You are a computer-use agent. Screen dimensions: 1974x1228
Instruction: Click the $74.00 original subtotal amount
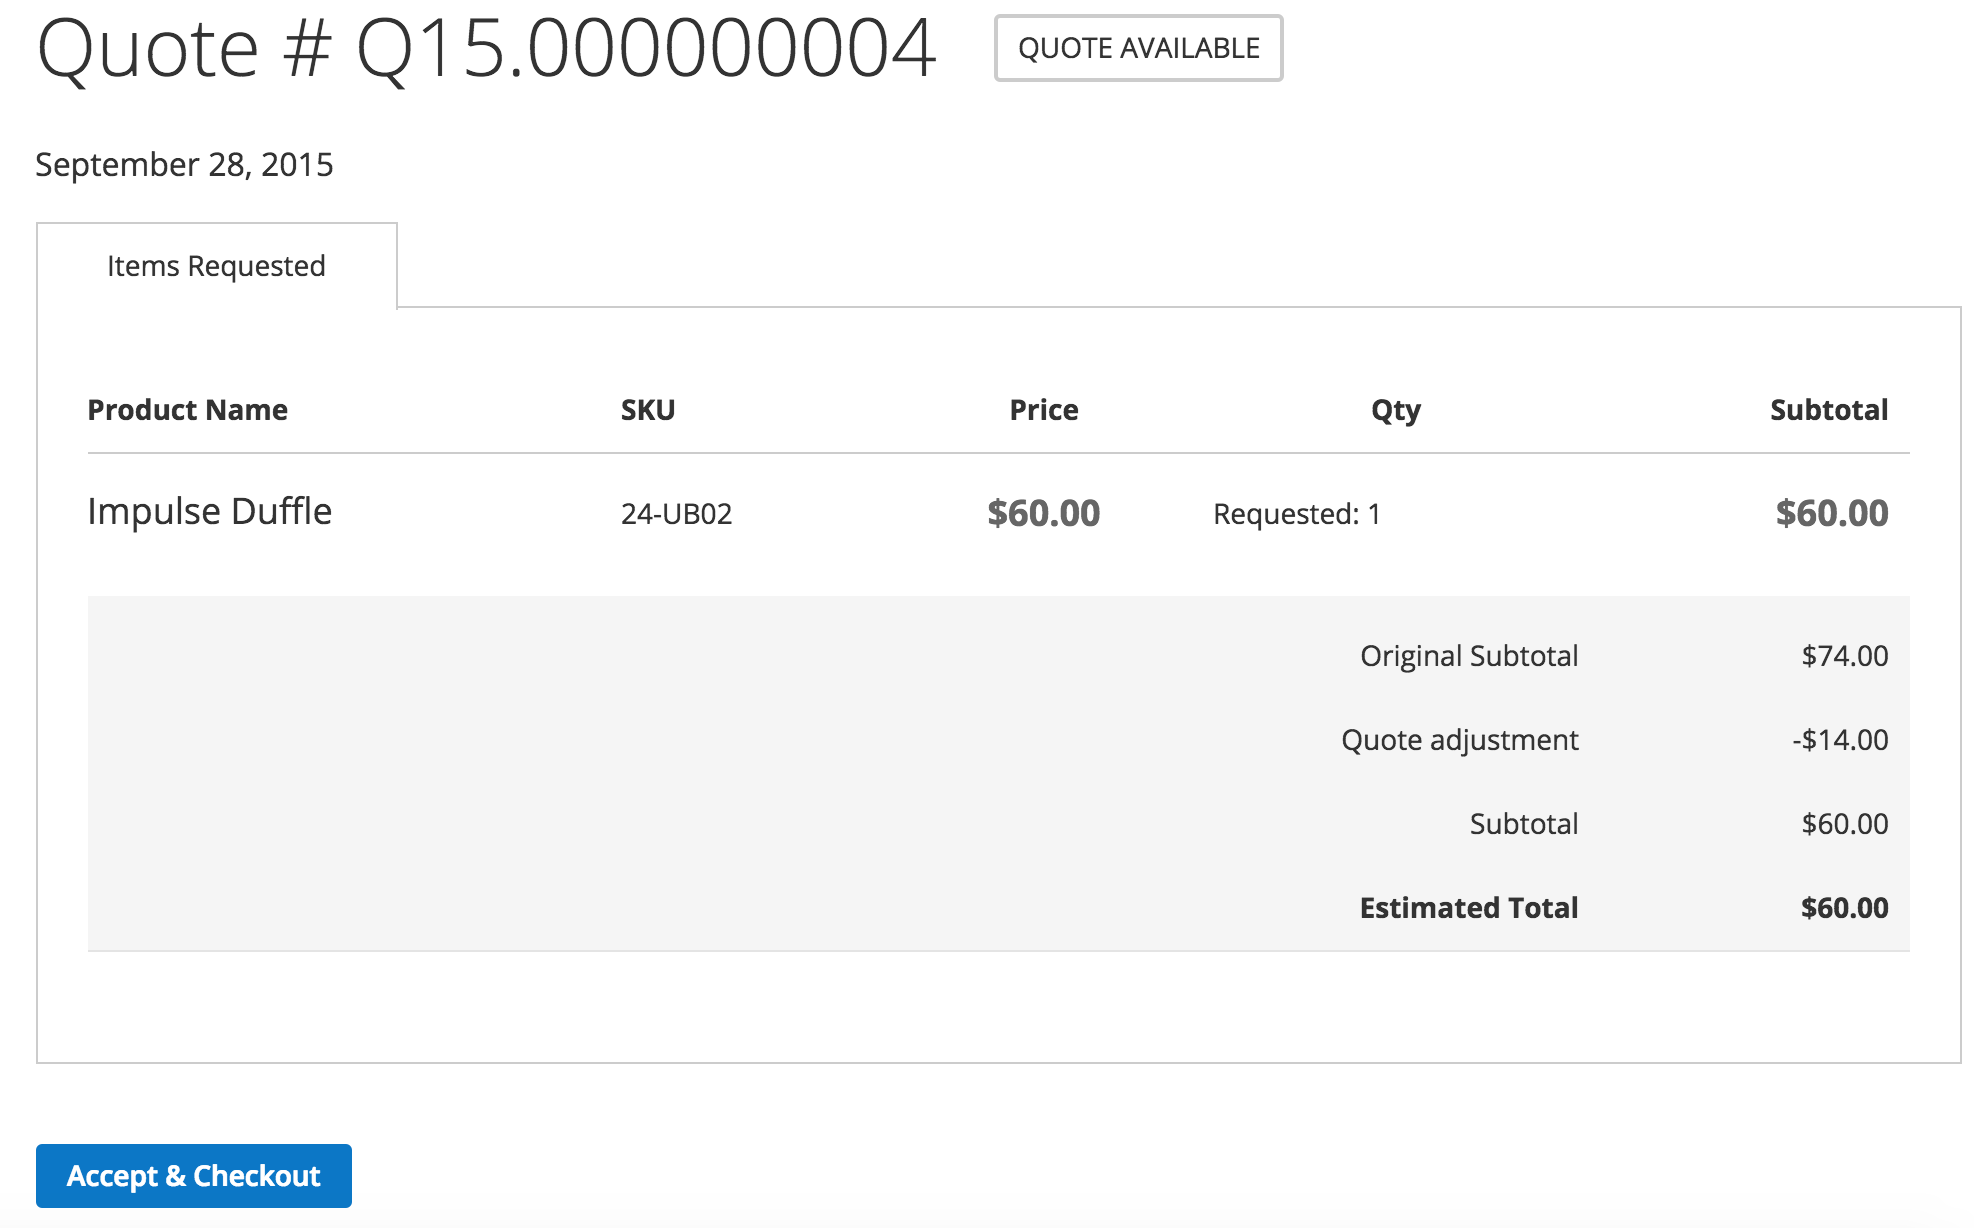click(x=1844, y=656)
